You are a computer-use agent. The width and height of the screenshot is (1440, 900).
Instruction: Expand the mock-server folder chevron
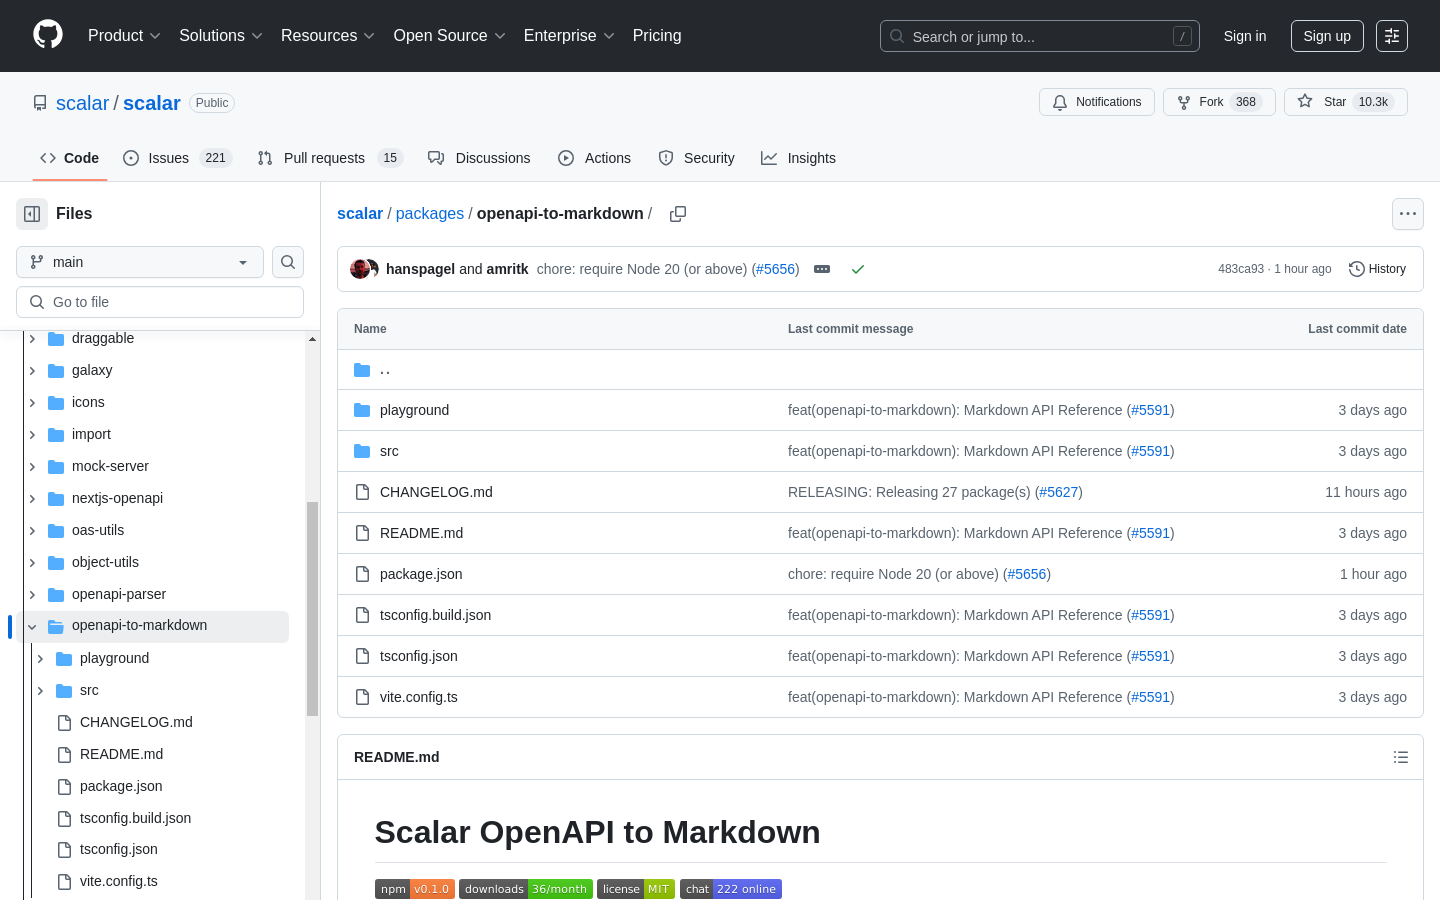pyautogui.click(x=32, y=467)
